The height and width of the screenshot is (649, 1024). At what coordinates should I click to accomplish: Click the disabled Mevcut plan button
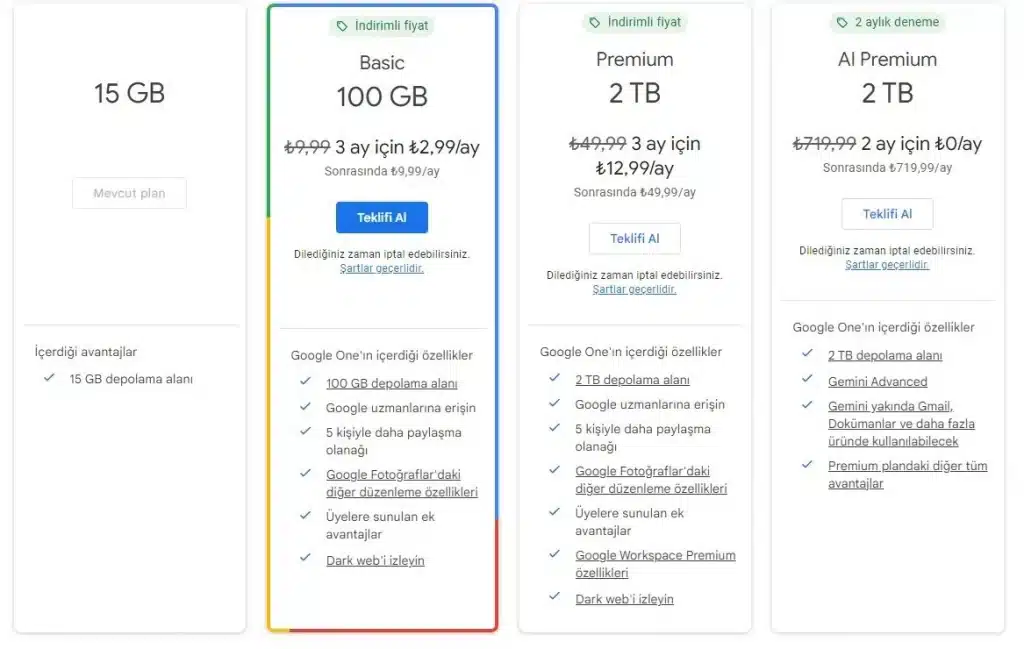[x=129, y=193]
